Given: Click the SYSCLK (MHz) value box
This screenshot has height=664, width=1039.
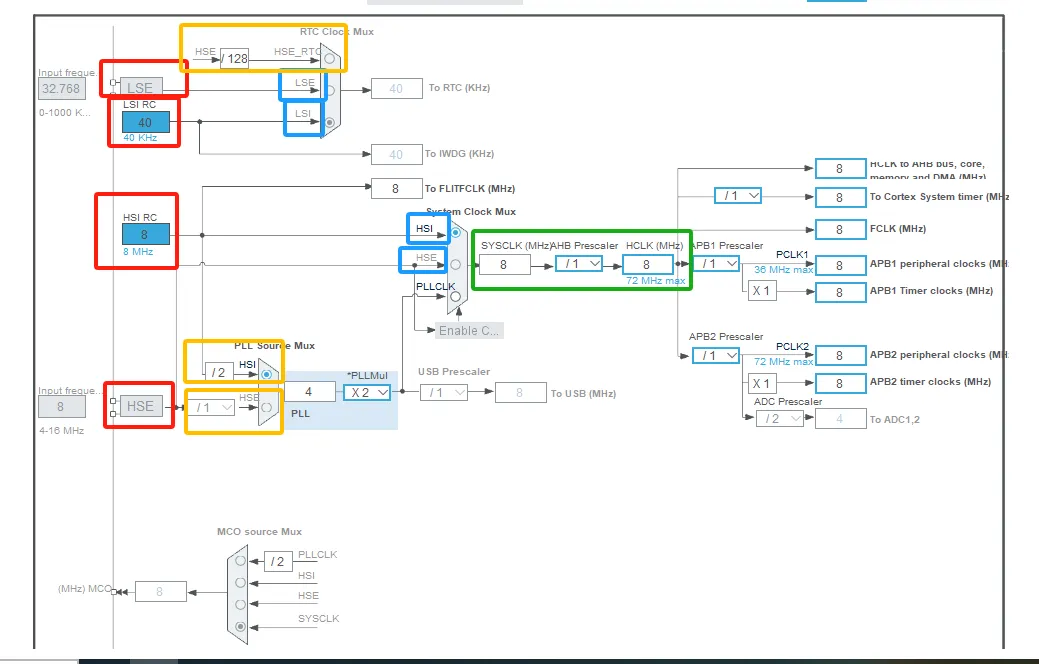Looking at the screenshot, I should (504, 265).
